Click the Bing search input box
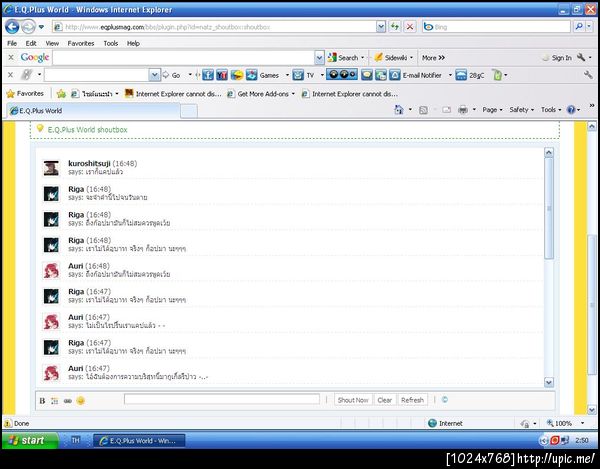This screenshot has width=600, height=469. point(496,27)
